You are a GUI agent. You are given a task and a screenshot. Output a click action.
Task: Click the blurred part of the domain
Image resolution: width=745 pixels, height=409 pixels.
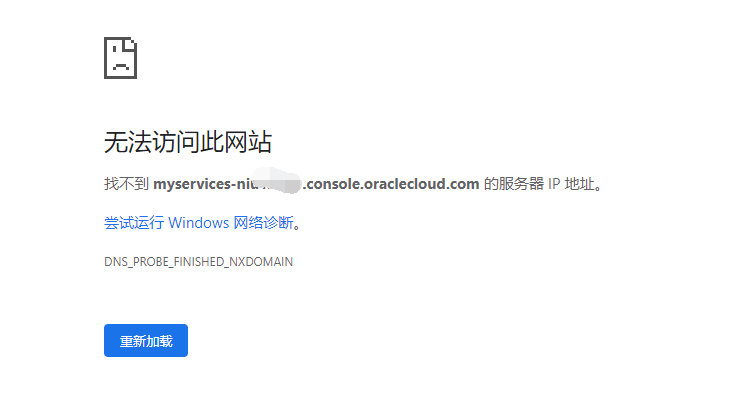278,181
